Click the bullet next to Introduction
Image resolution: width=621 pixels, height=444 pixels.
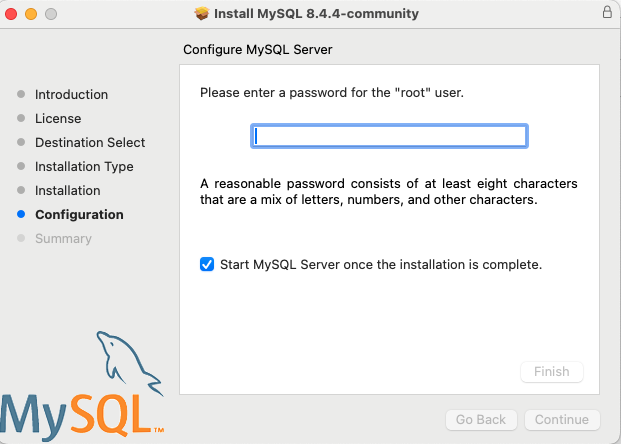click(x=21, y=95)
